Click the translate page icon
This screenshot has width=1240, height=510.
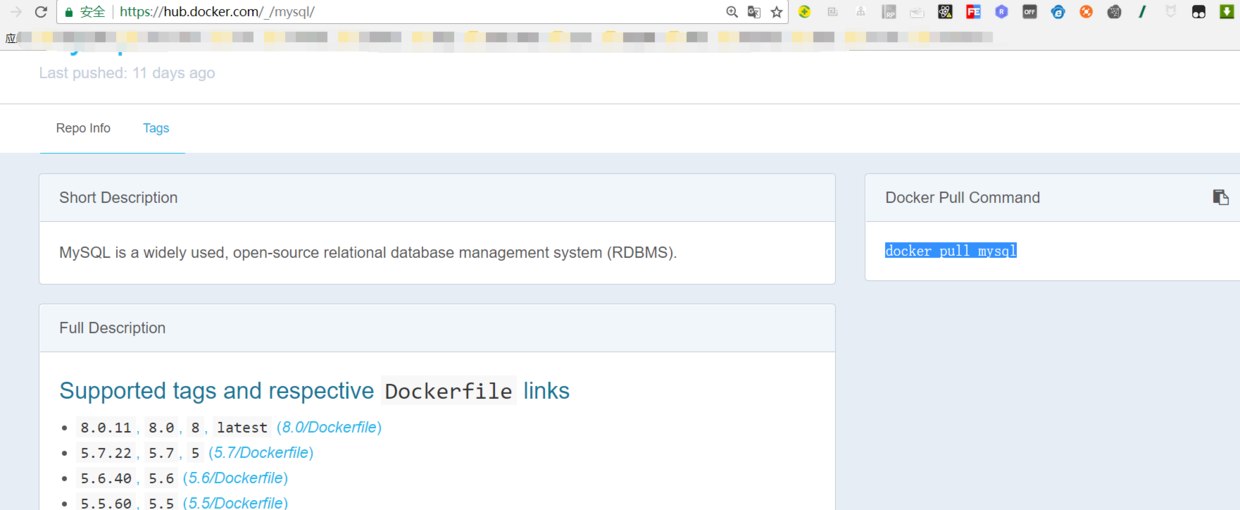point(754,12)
